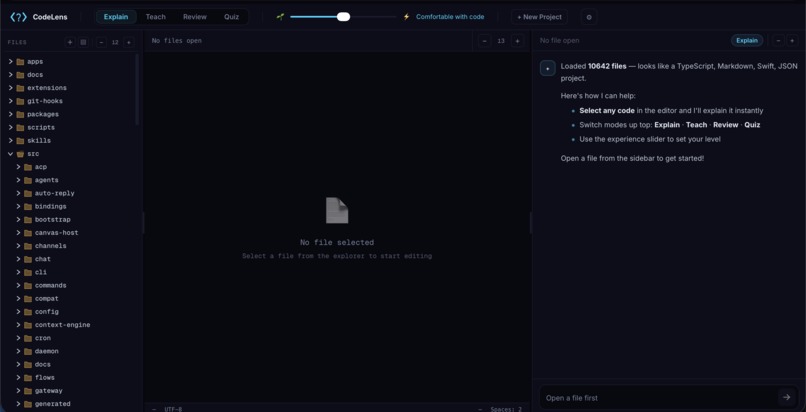Click the Open a file first chat input

(x=660, y=398)
